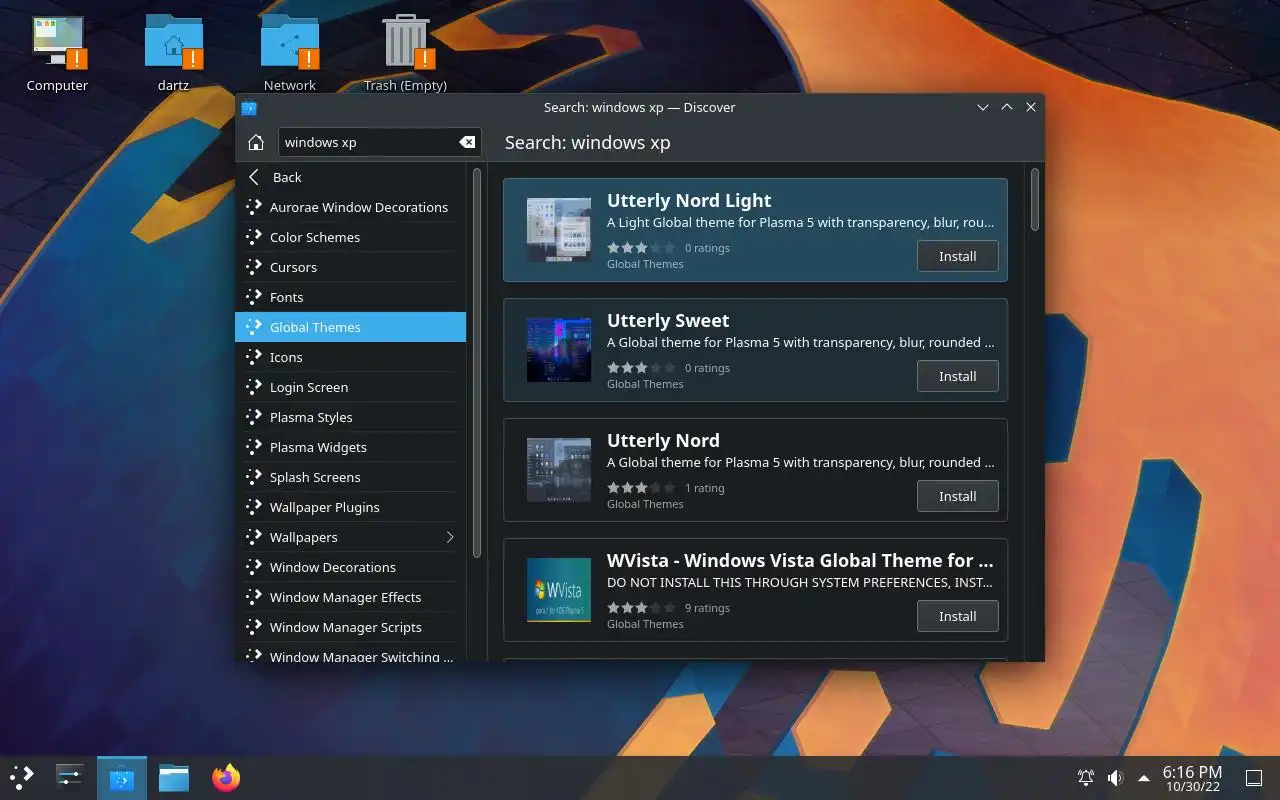Screen dimensions: 1280x800
Task: Click Show Desktop button in panel
Action: click(1253, 778)
